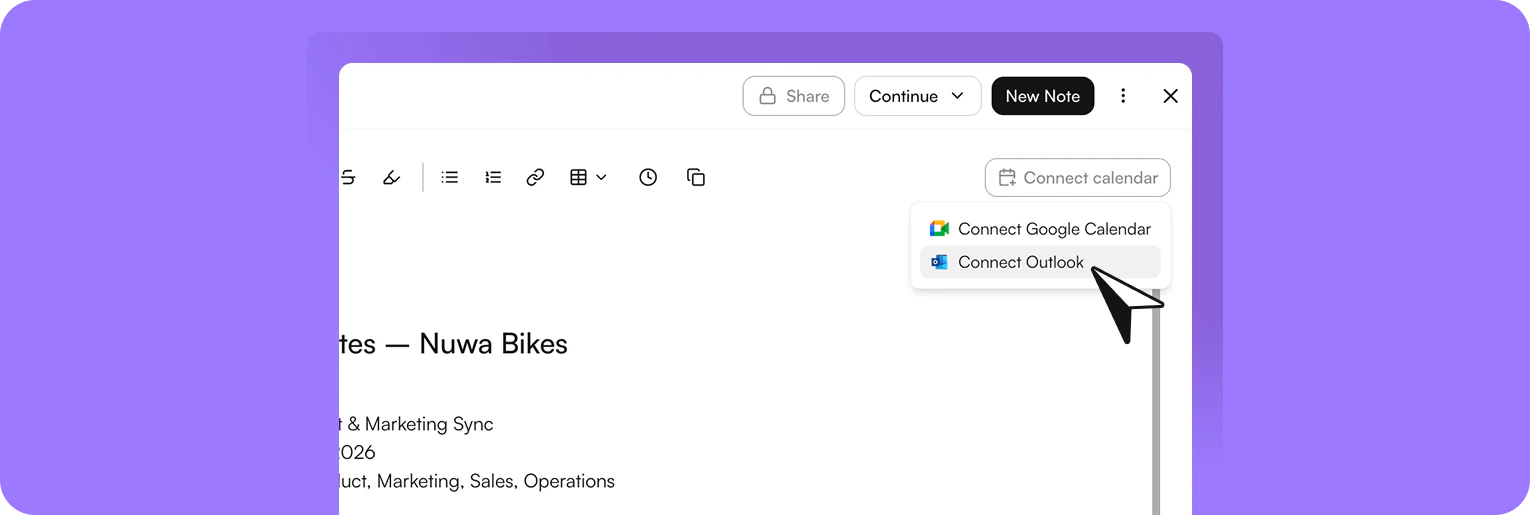Create a New Note
The width and height of the screenshot is (1530, 515).
(1043, 96)
